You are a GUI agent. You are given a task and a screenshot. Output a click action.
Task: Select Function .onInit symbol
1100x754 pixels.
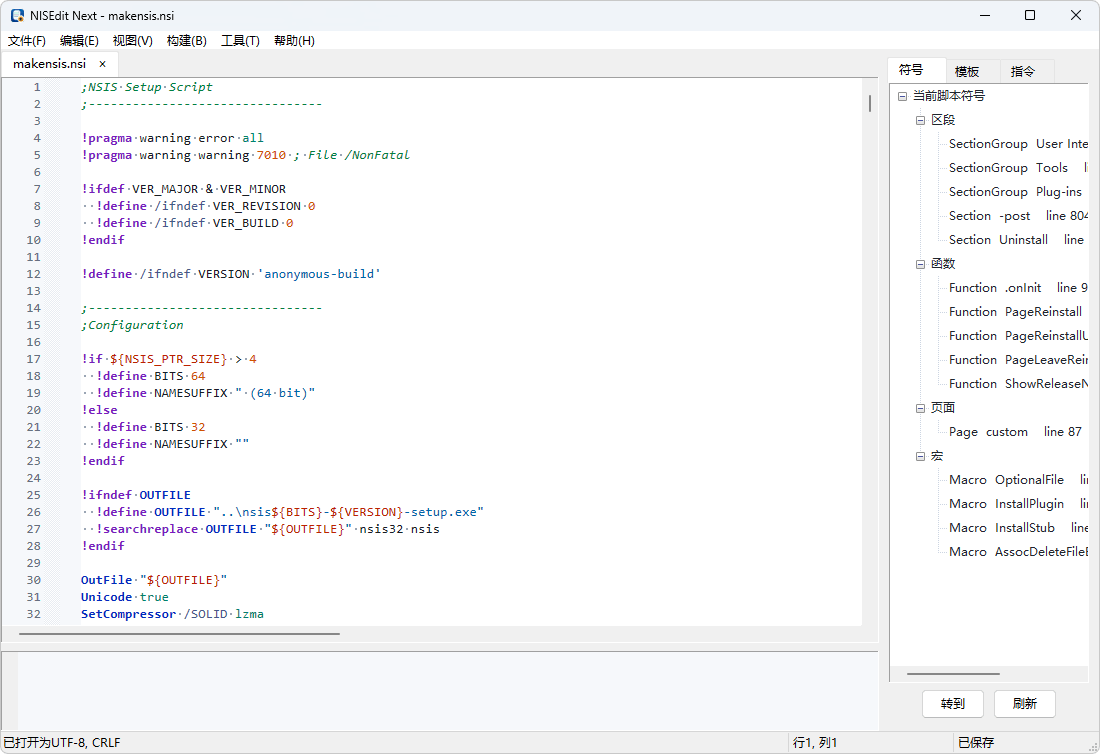coord(1018,288)
